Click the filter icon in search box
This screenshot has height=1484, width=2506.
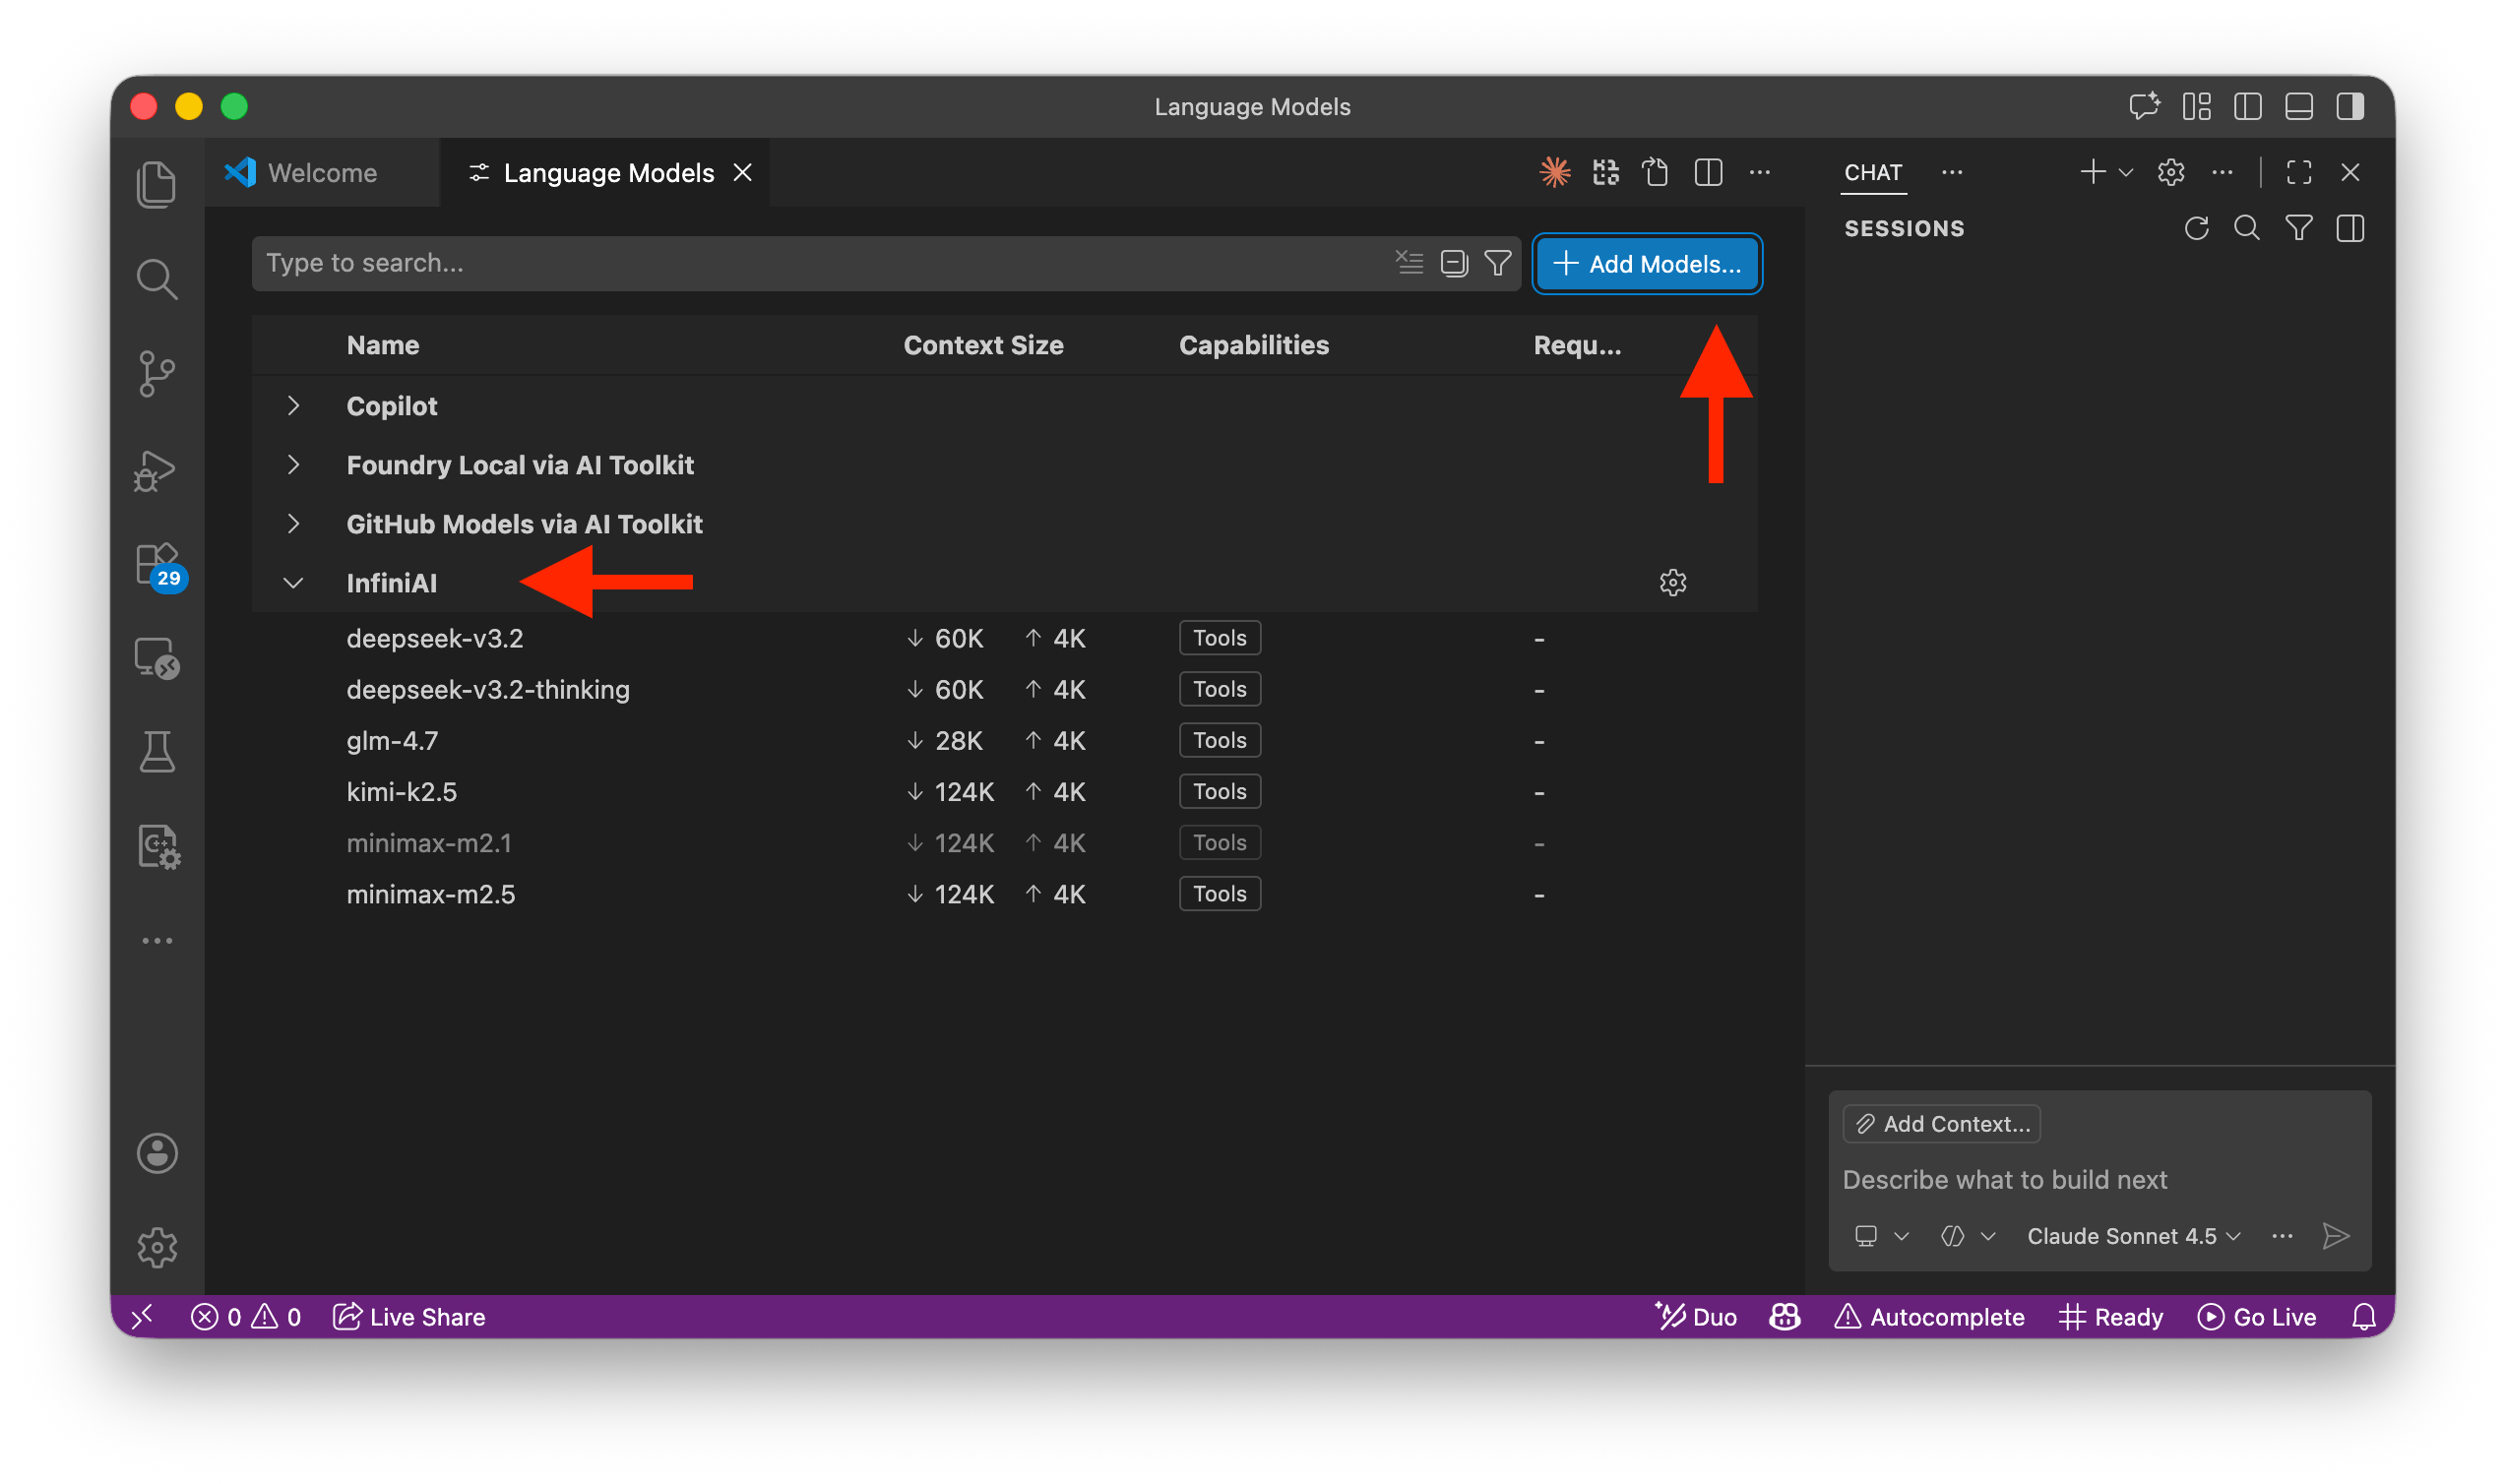coord(1497,263)
